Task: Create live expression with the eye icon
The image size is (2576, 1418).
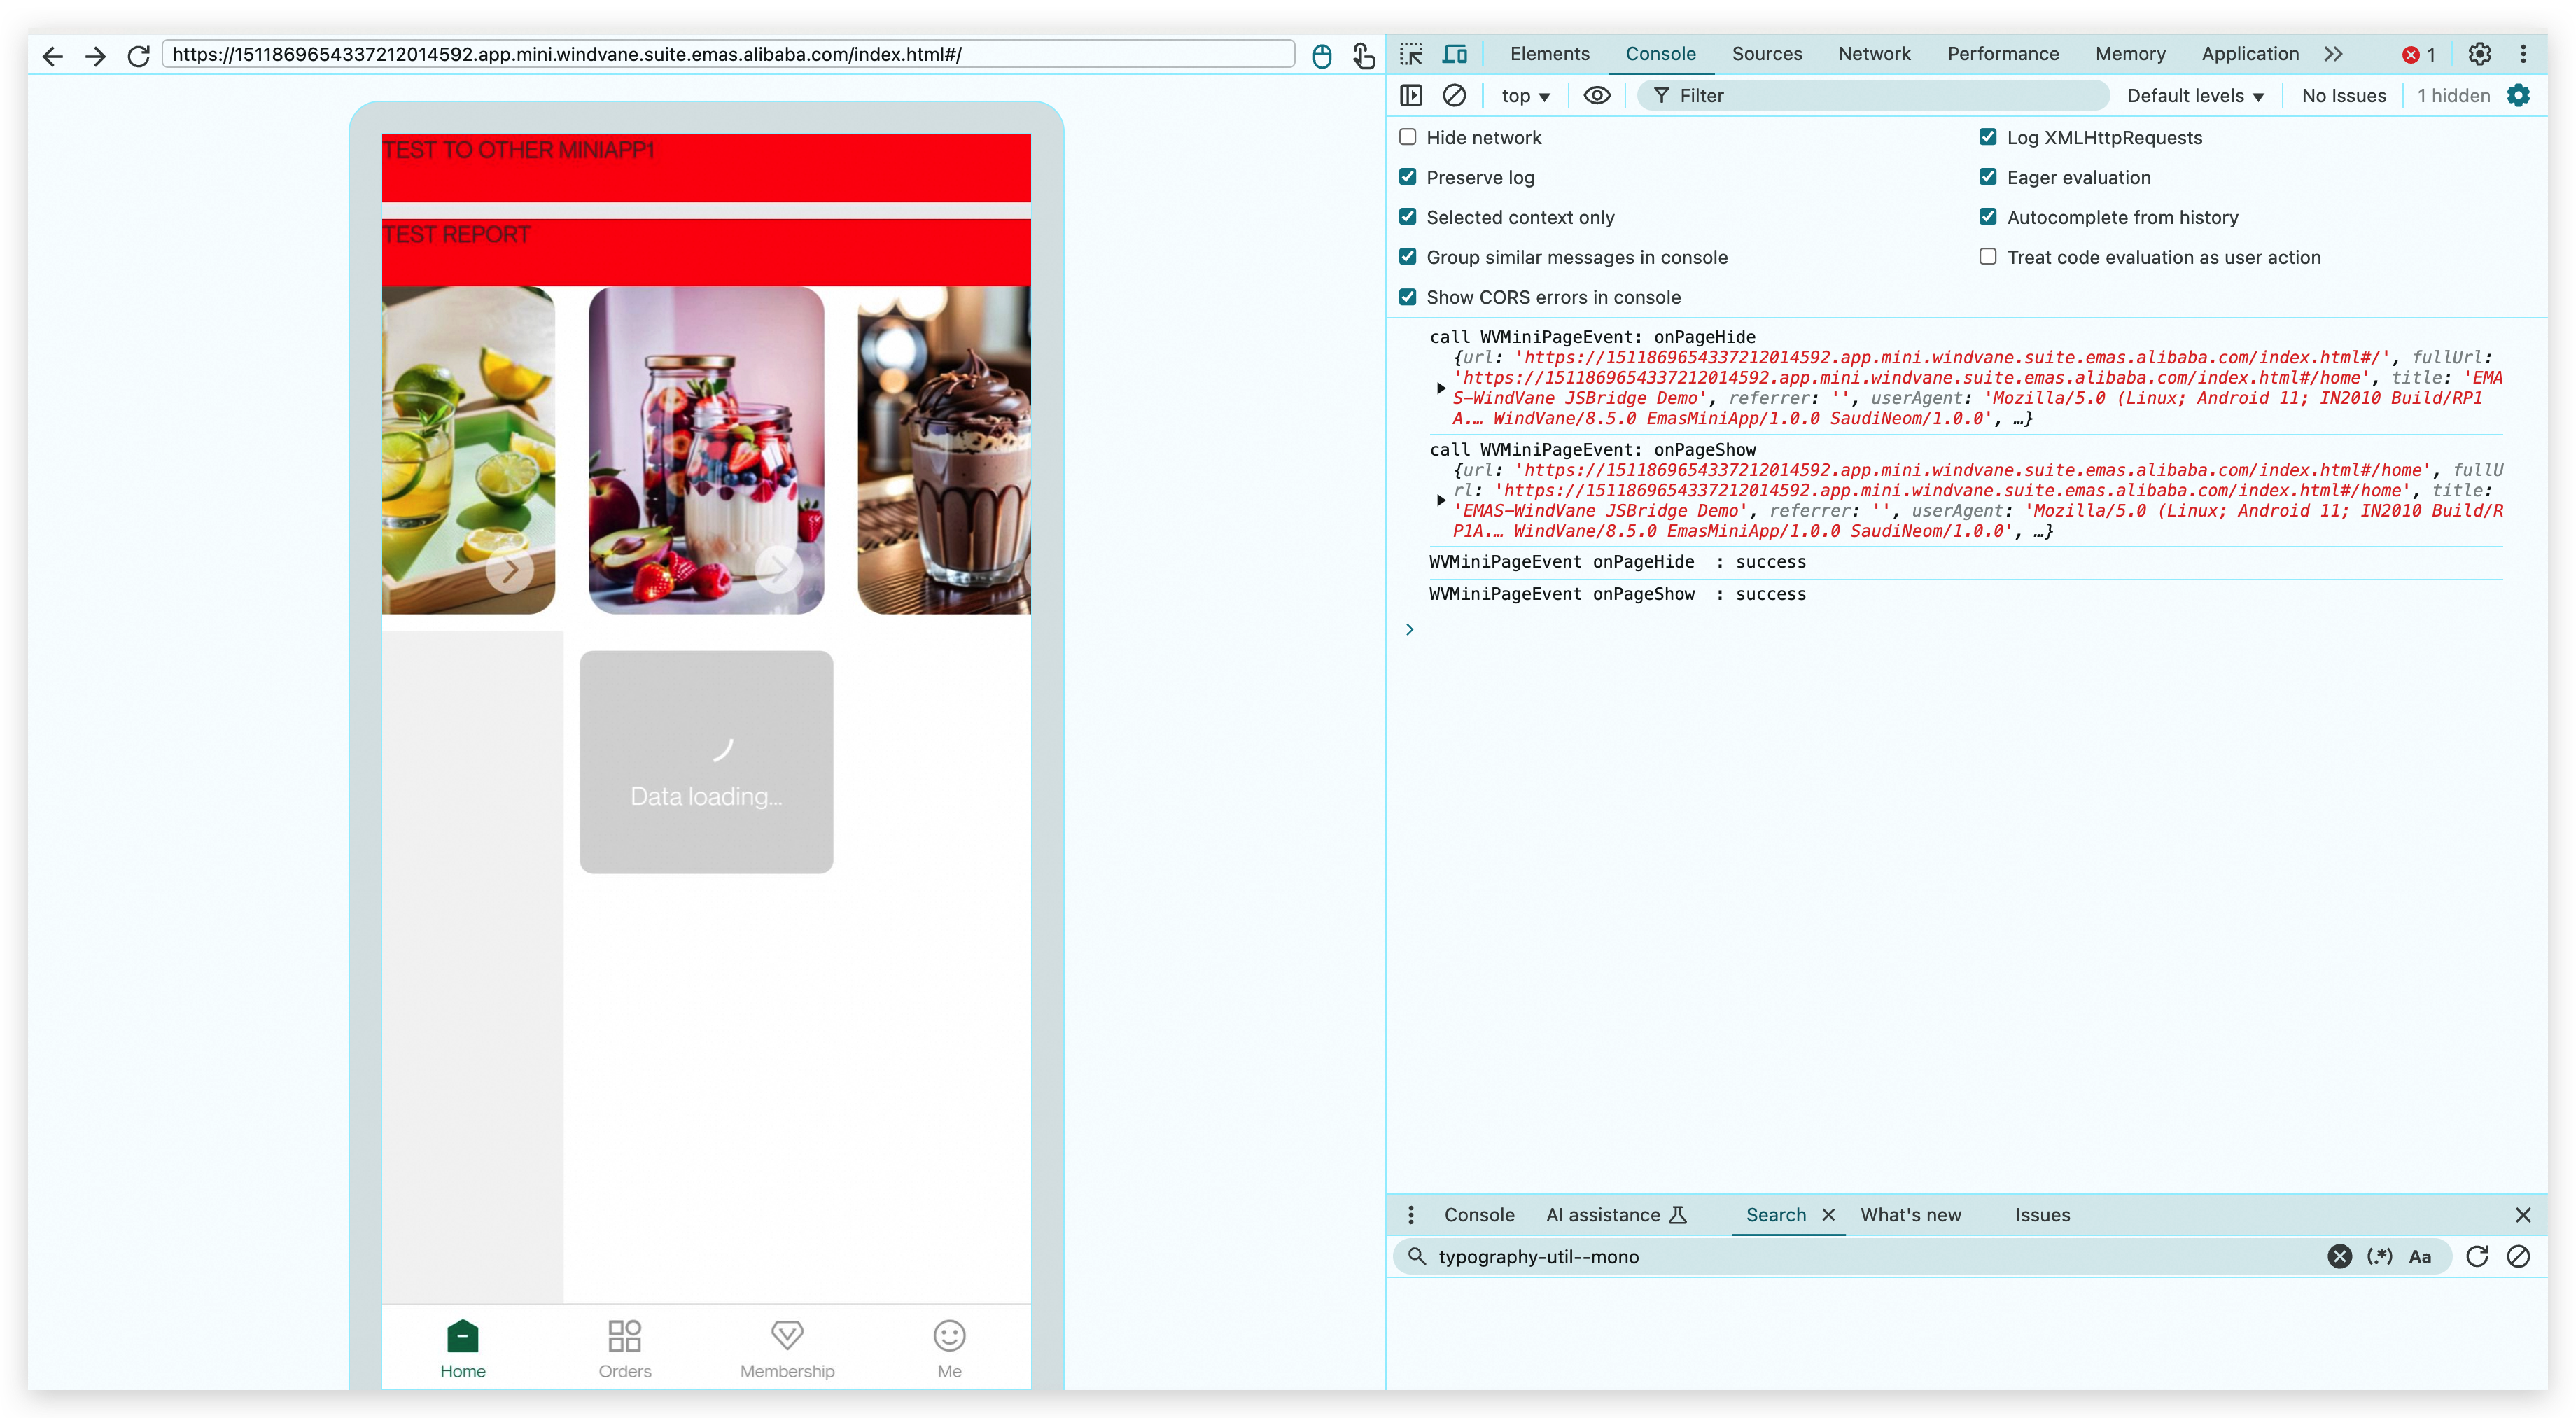Action: [x=1597, y=95]
